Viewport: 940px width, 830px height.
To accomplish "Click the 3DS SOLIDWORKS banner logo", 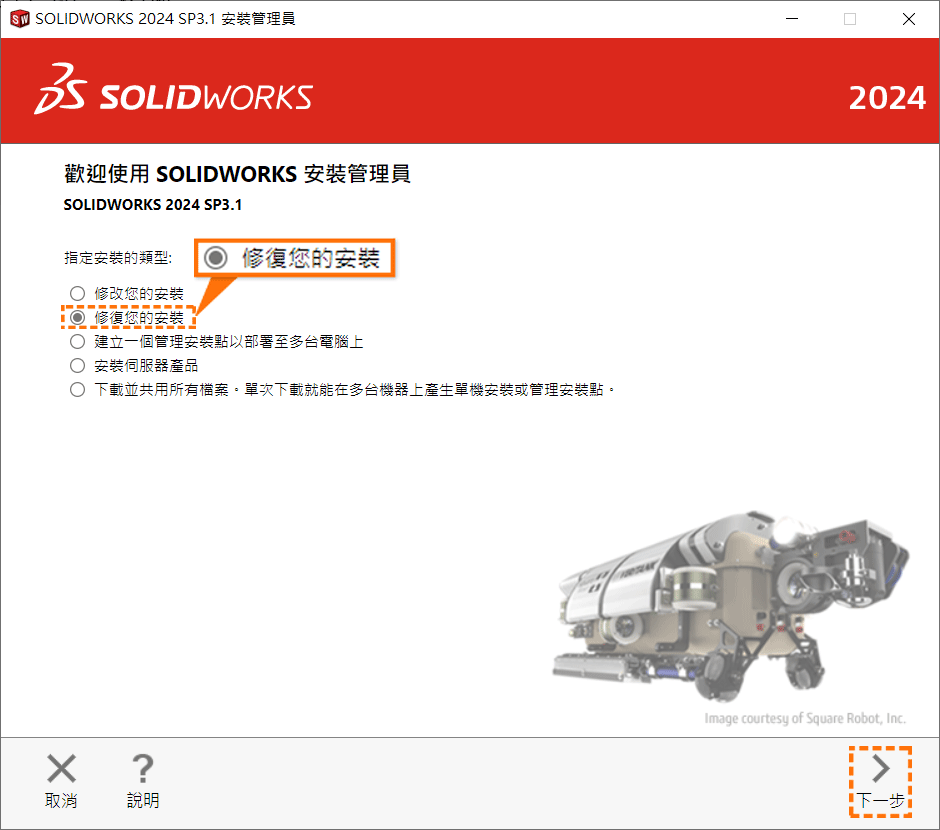I will 173,89.
